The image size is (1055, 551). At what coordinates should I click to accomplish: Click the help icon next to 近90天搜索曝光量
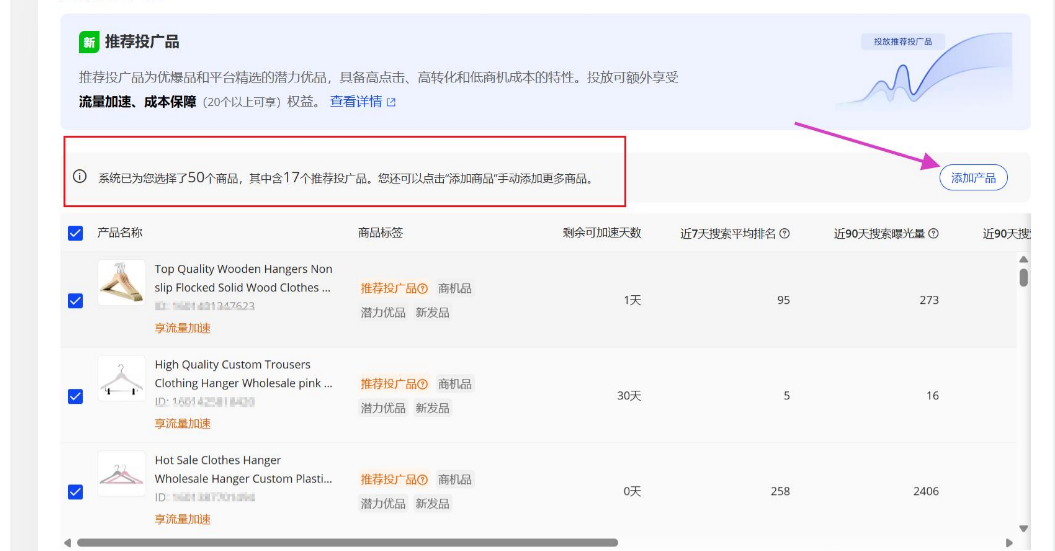click(x=933, y=233)
